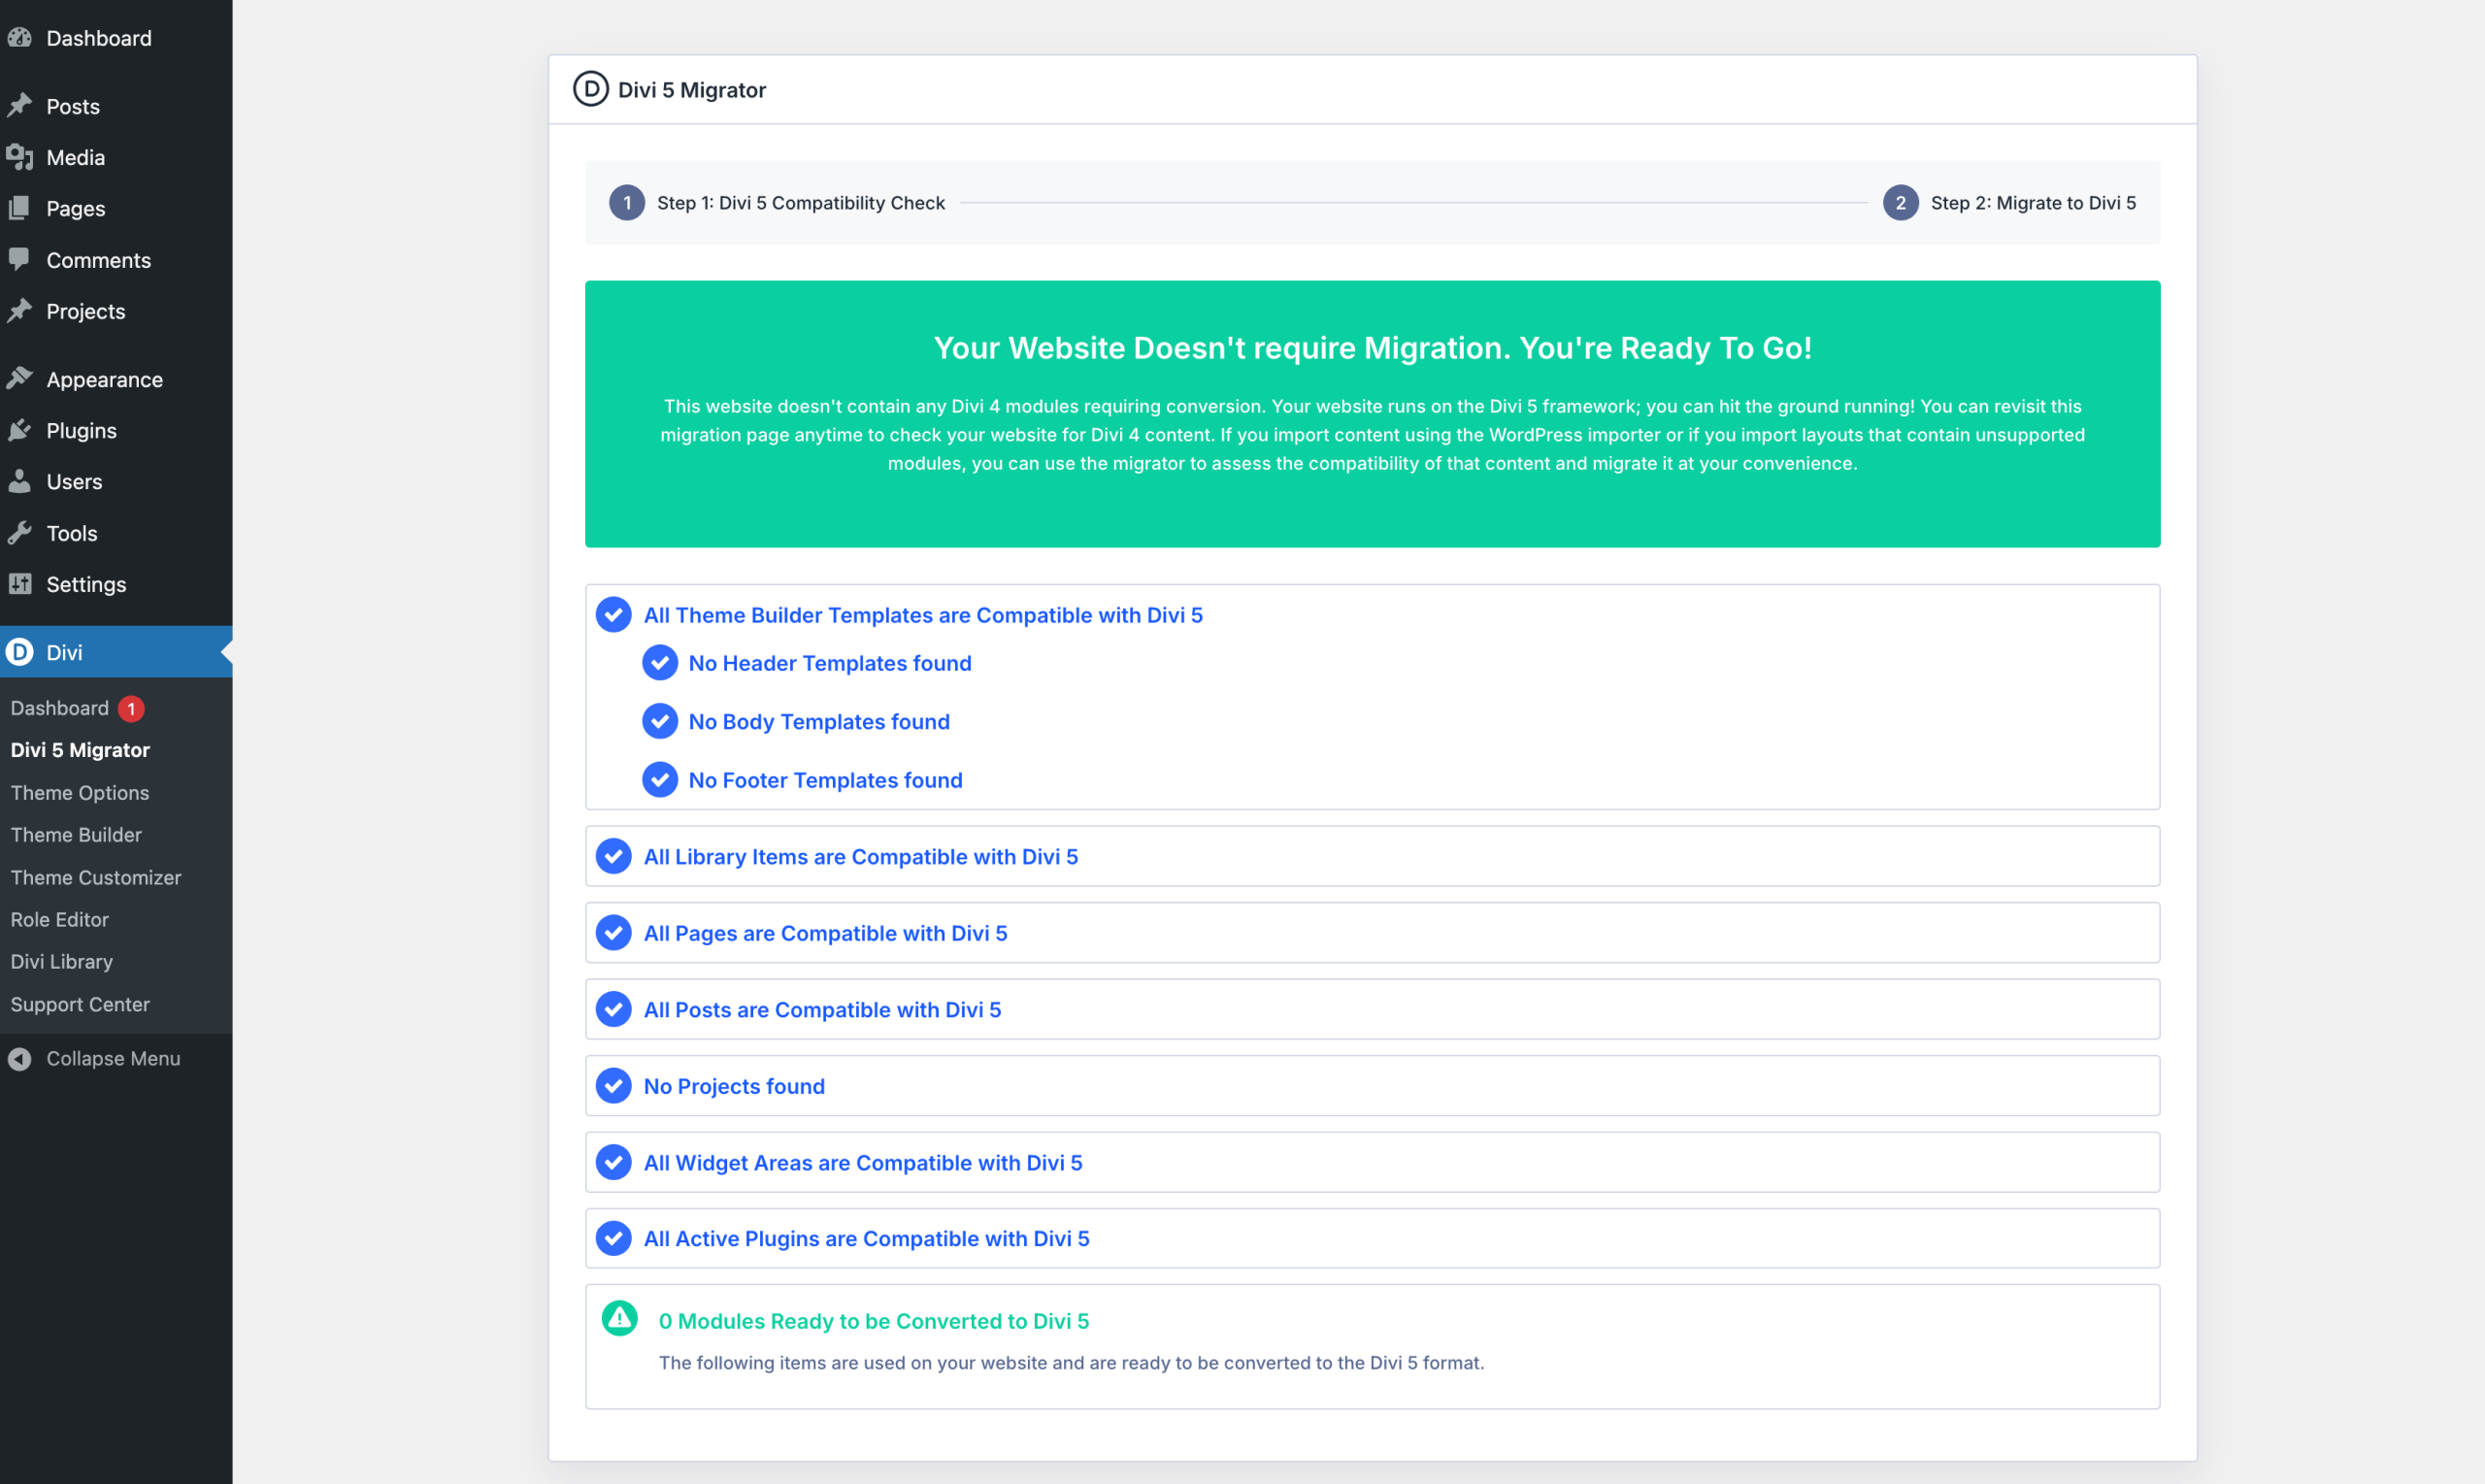
Task: Click the Theme Options link
Action: (x=79, y=792)
